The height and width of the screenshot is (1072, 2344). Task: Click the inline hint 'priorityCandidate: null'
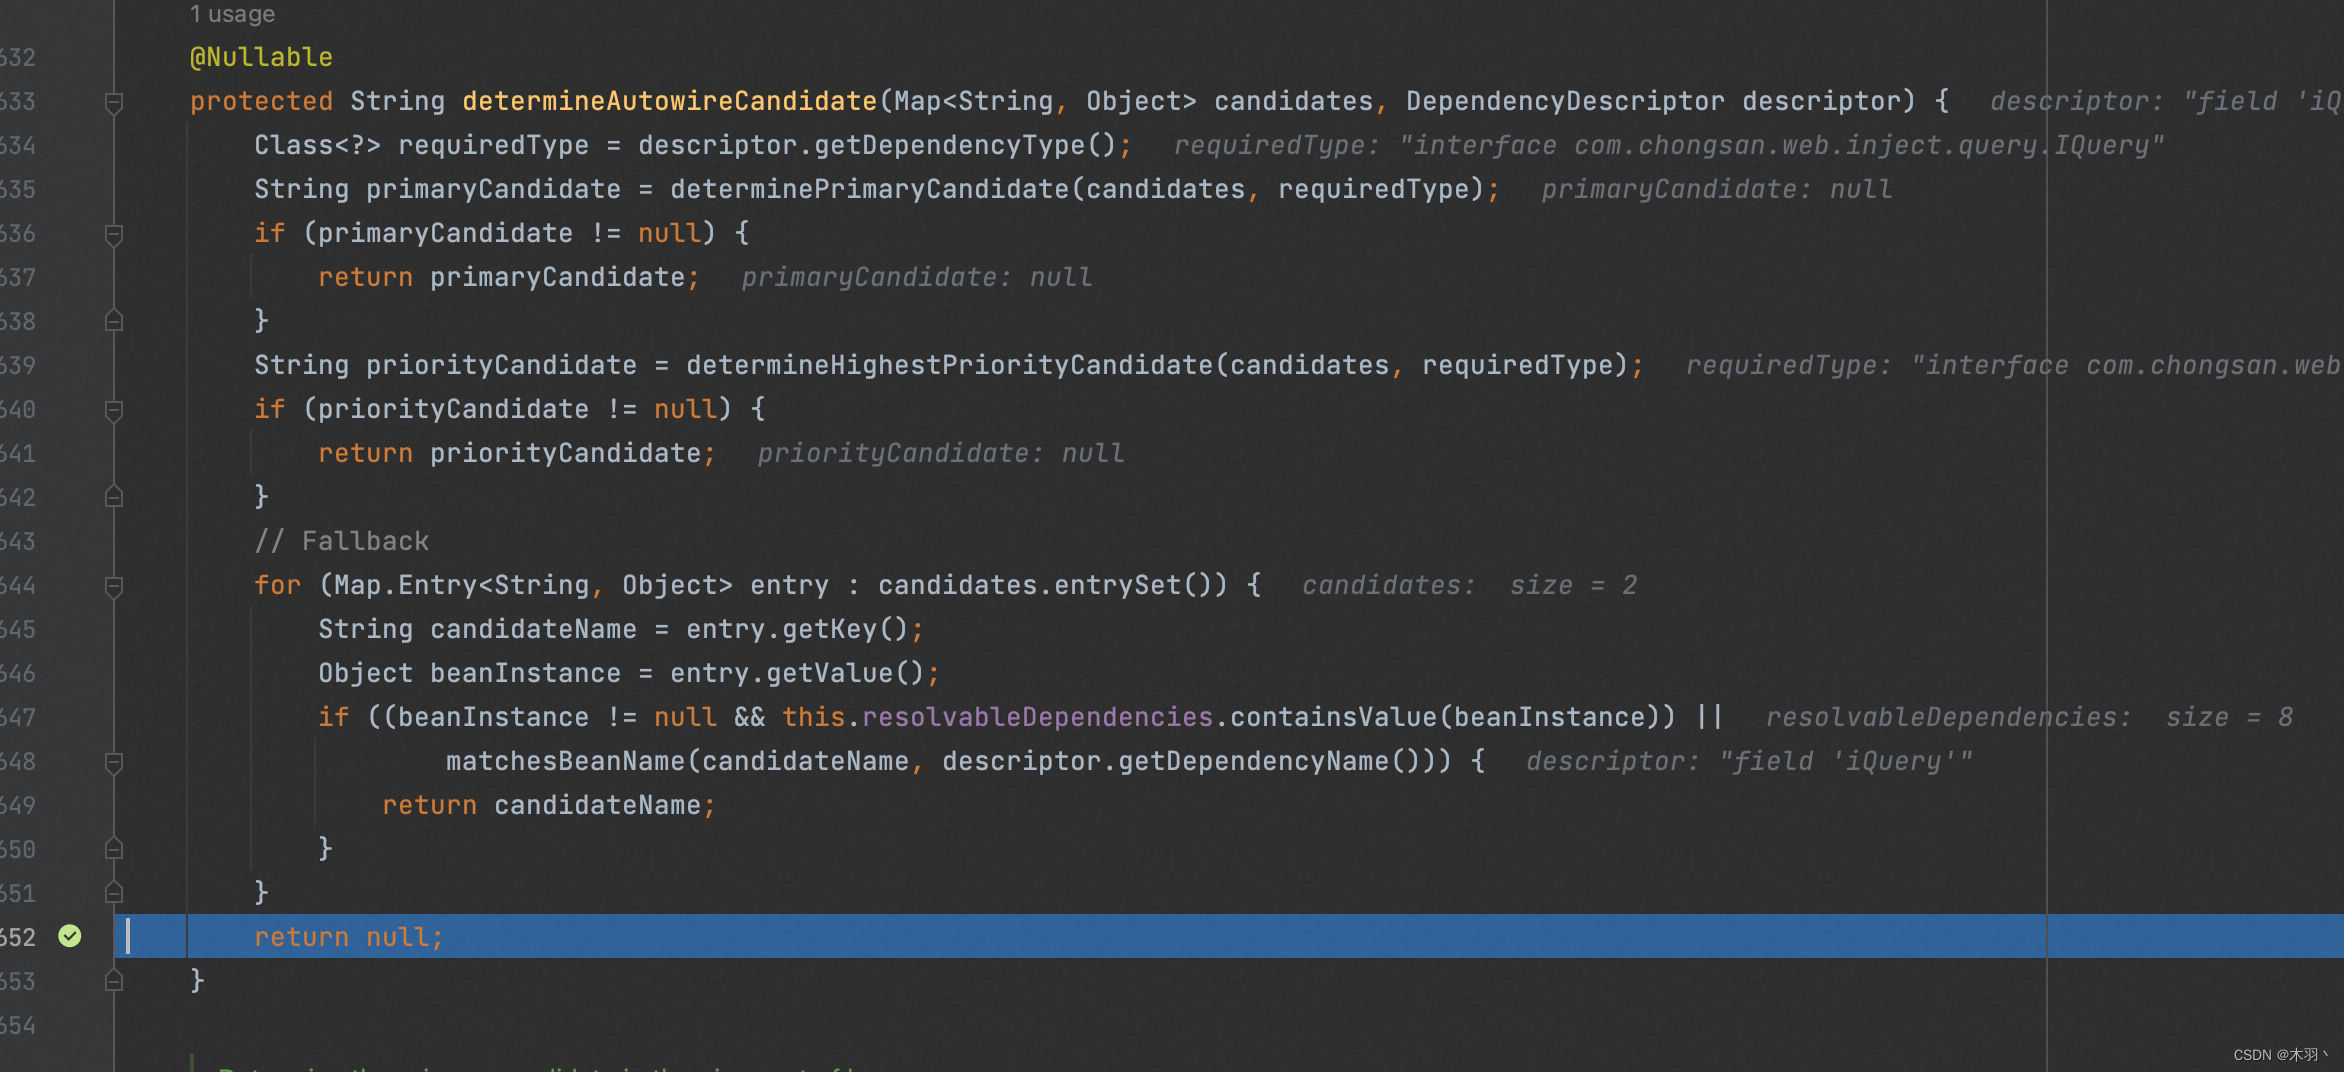tap(941, 453)
